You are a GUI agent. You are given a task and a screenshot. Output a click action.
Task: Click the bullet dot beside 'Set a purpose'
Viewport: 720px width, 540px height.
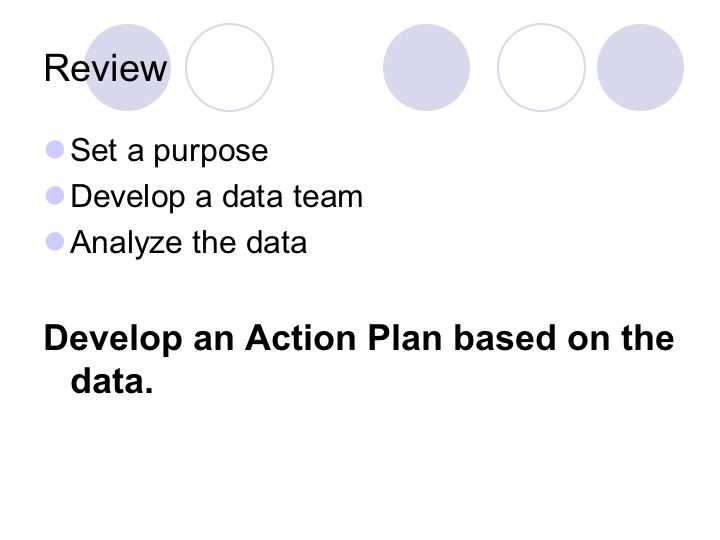pos(55,150)
